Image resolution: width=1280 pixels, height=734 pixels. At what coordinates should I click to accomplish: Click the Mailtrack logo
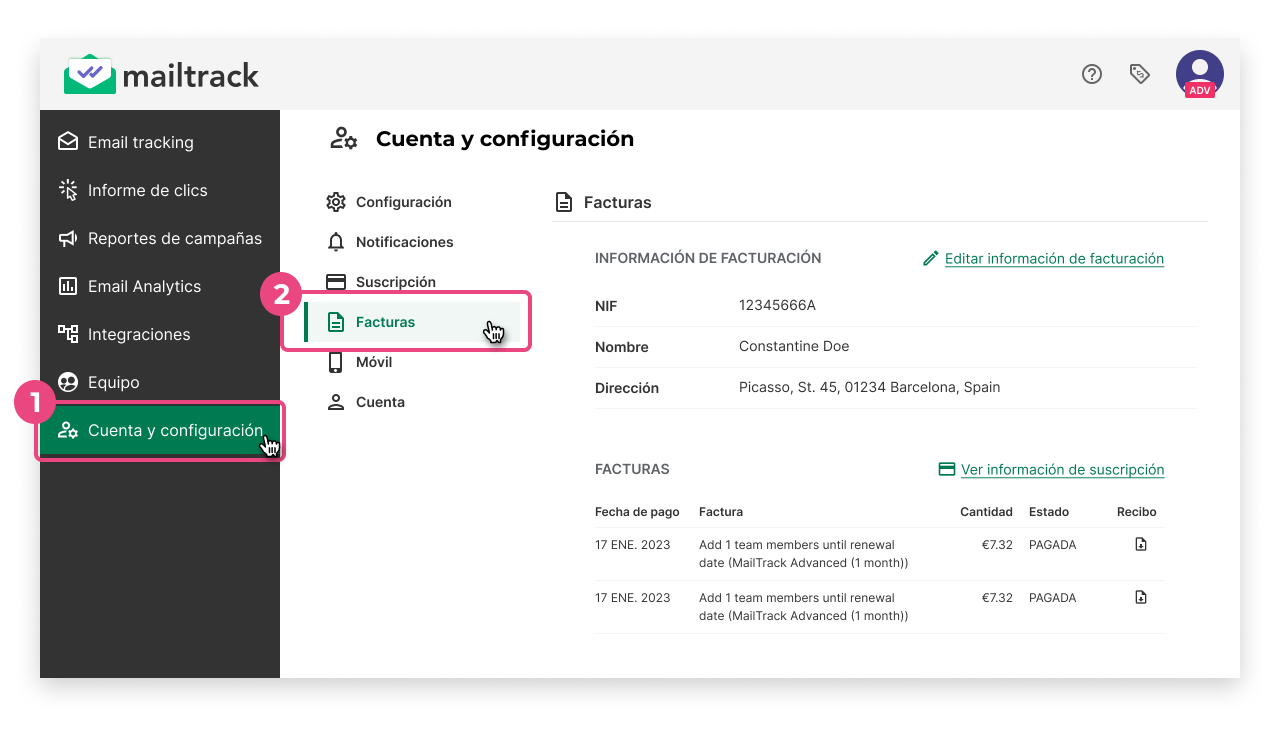(161, 74)
